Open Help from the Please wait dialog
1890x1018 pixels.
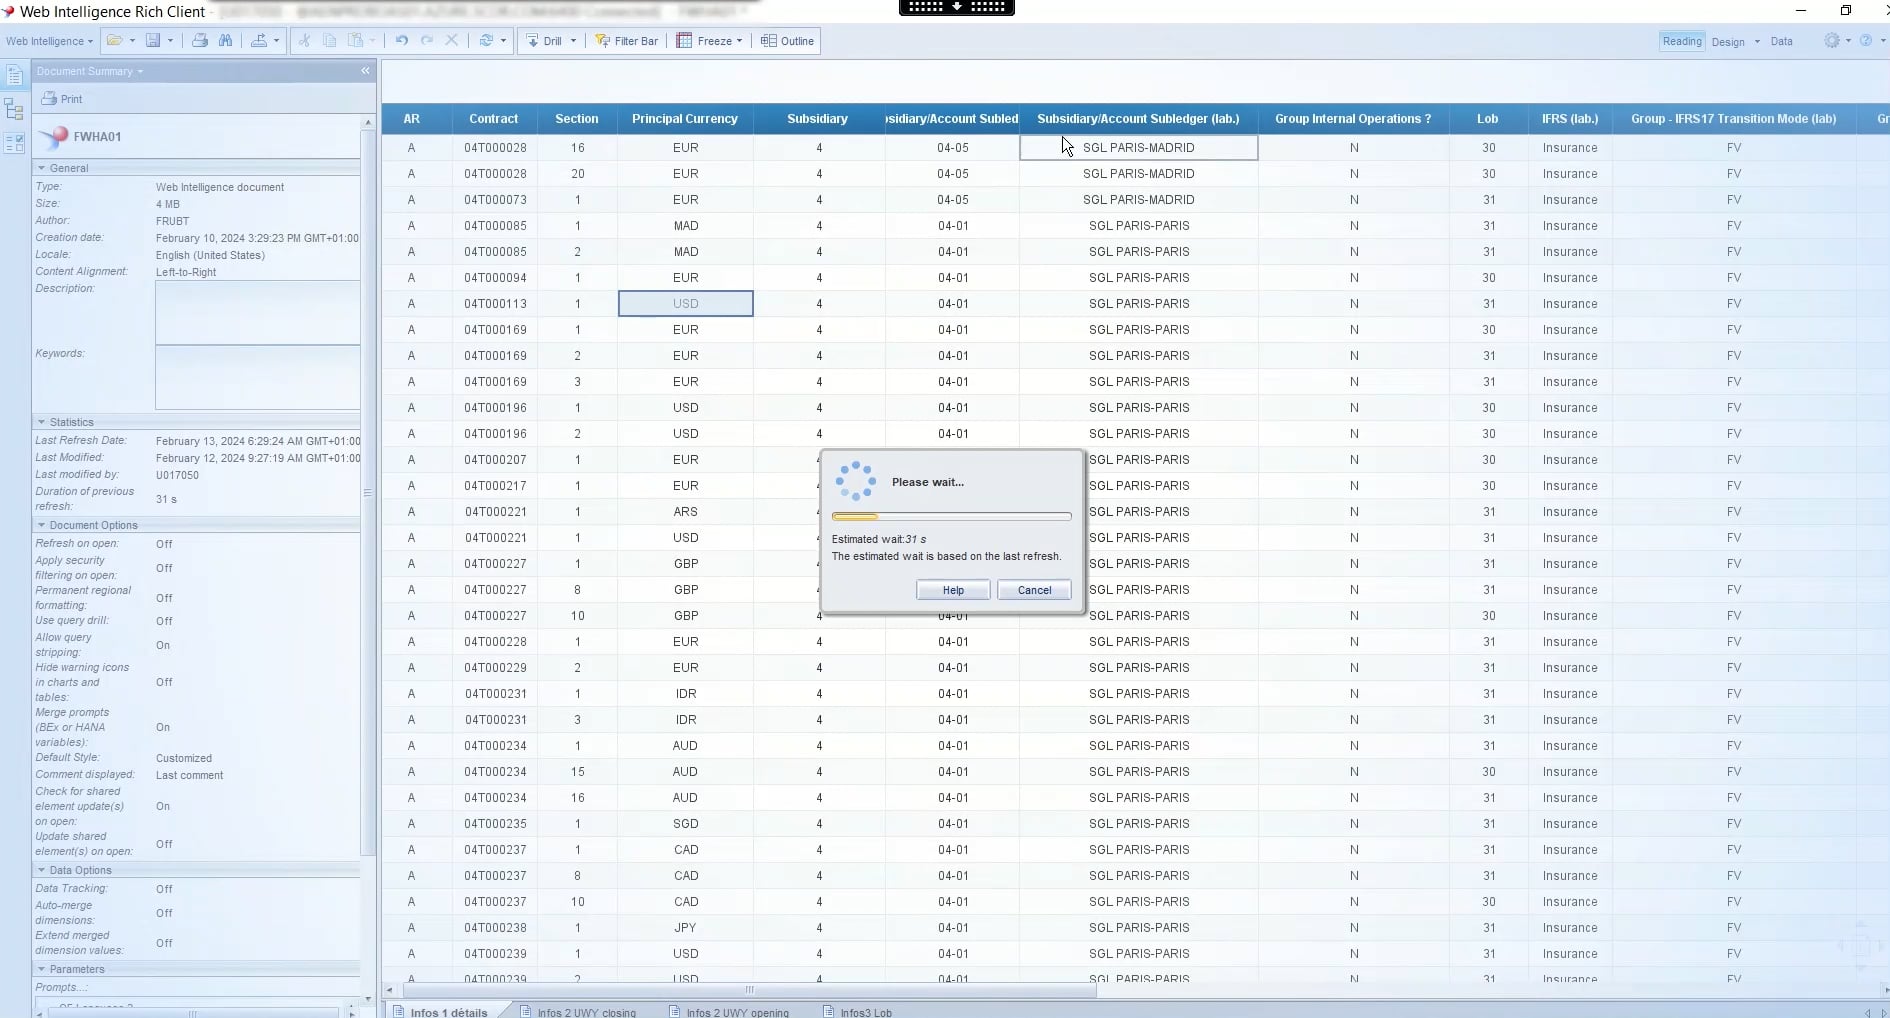coord(952,589)
